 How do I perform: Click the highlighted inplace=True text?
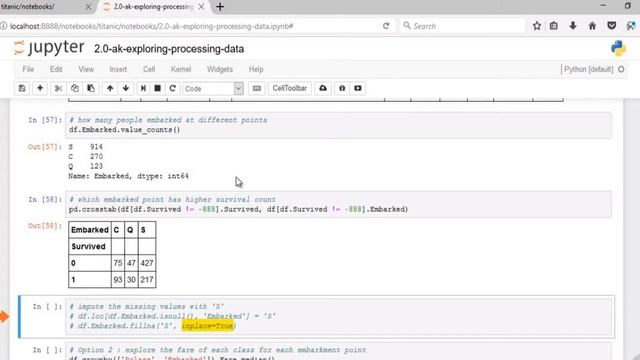point(208,326)
